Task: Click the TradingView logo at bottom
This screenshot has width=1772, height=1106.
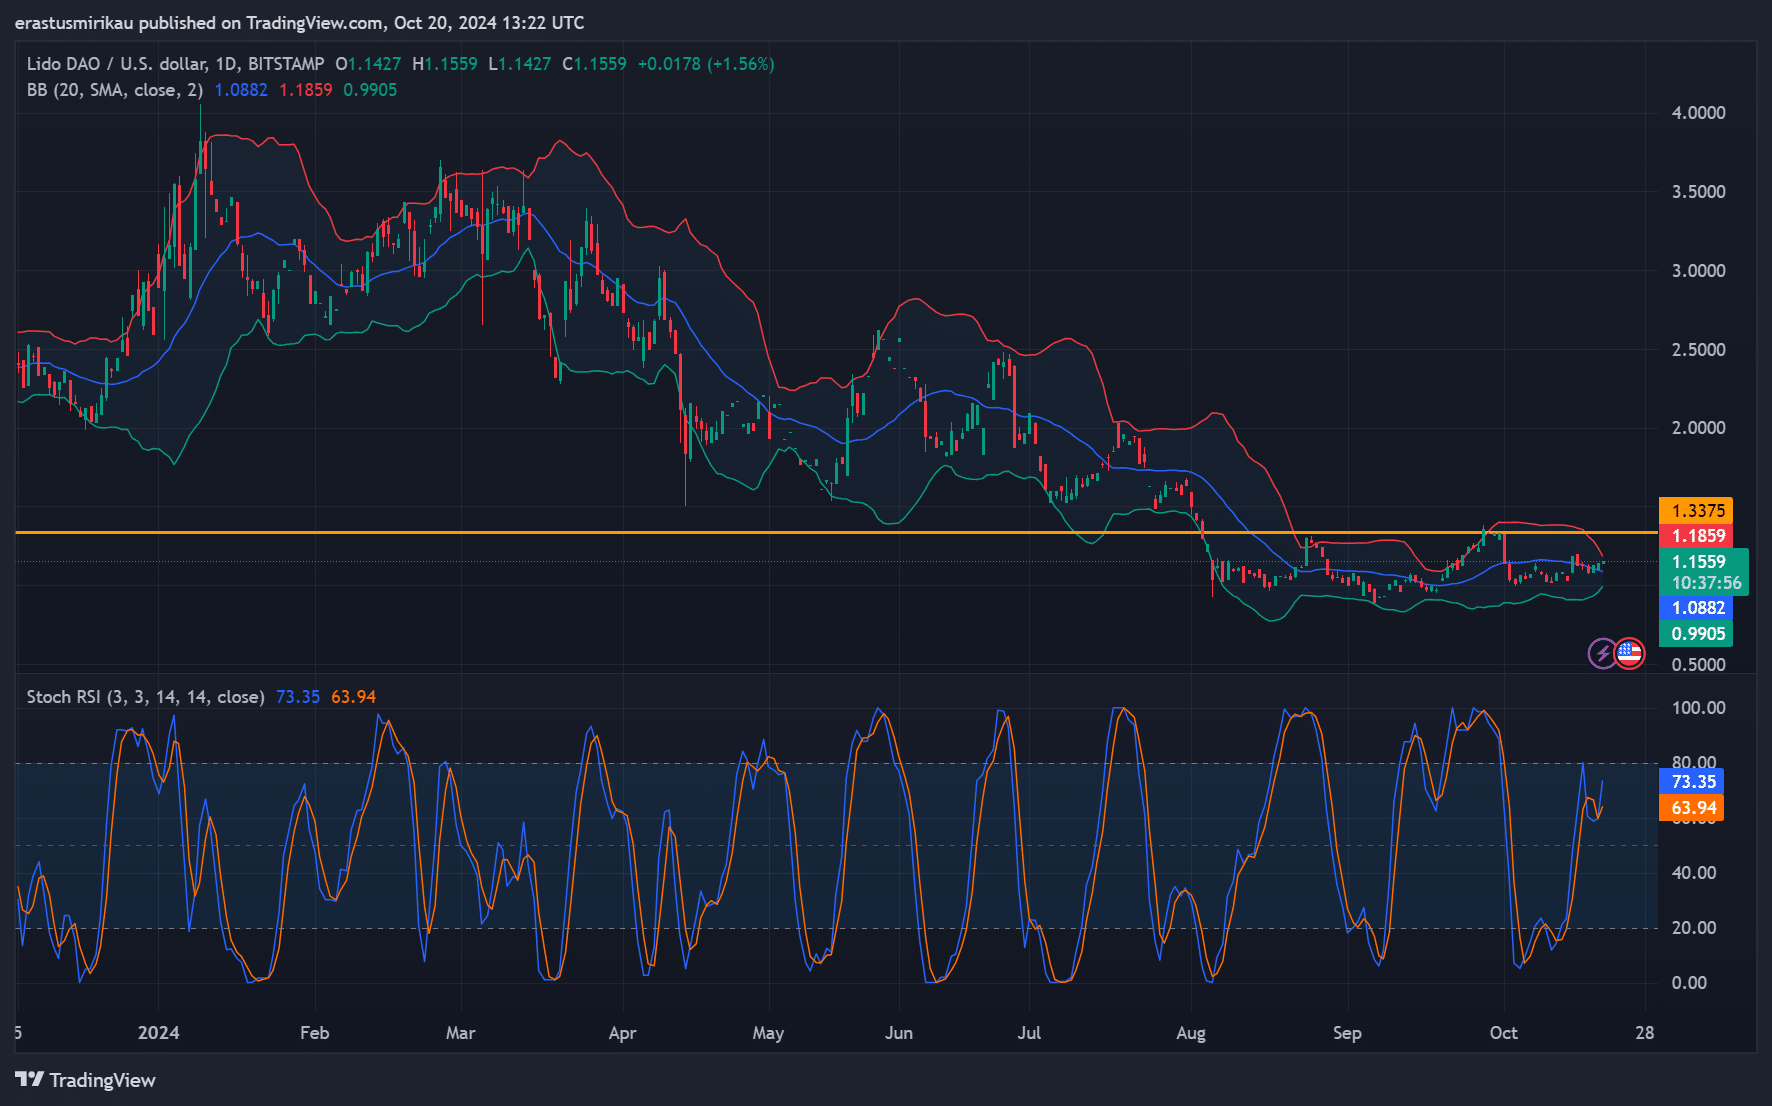Action: click(x=85, y=1080)
